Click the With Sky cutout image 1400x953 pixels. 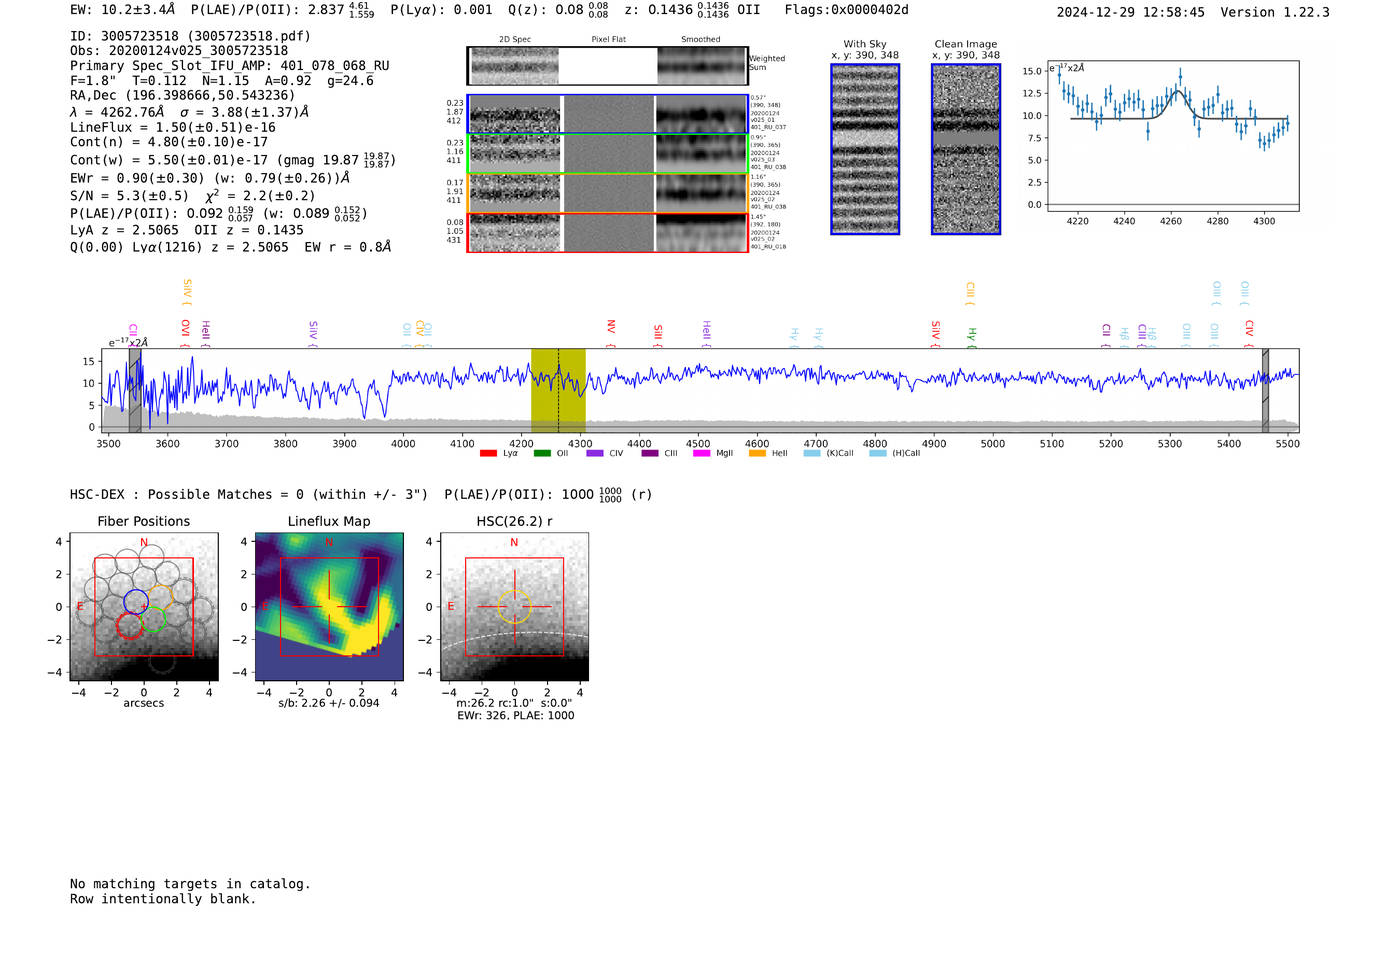[865, 149]
